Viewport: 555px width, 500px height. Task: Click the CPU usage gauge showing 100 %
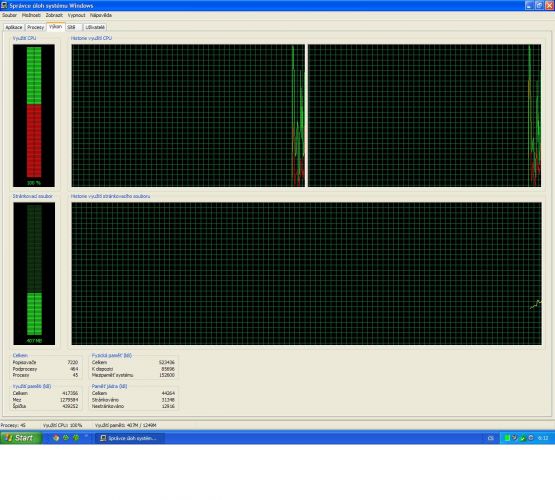pos(34,115)
